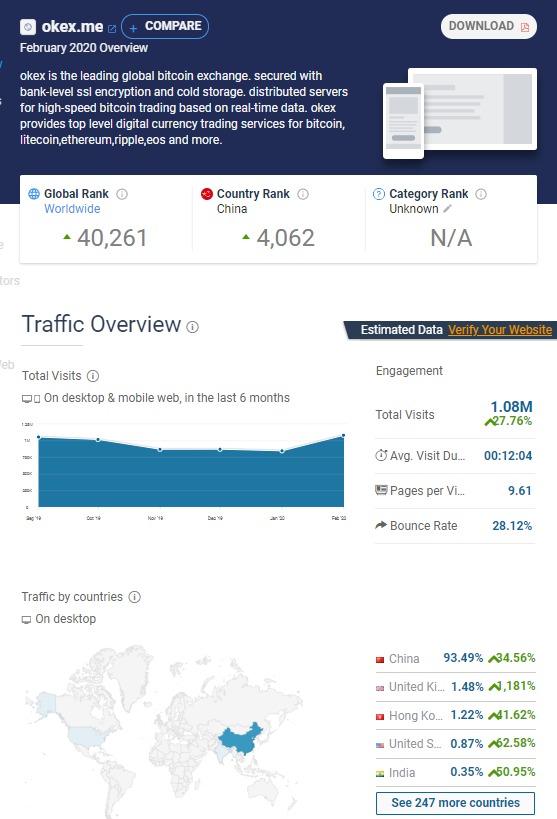Click the 0.35% India traffic share

coord(467,773)
